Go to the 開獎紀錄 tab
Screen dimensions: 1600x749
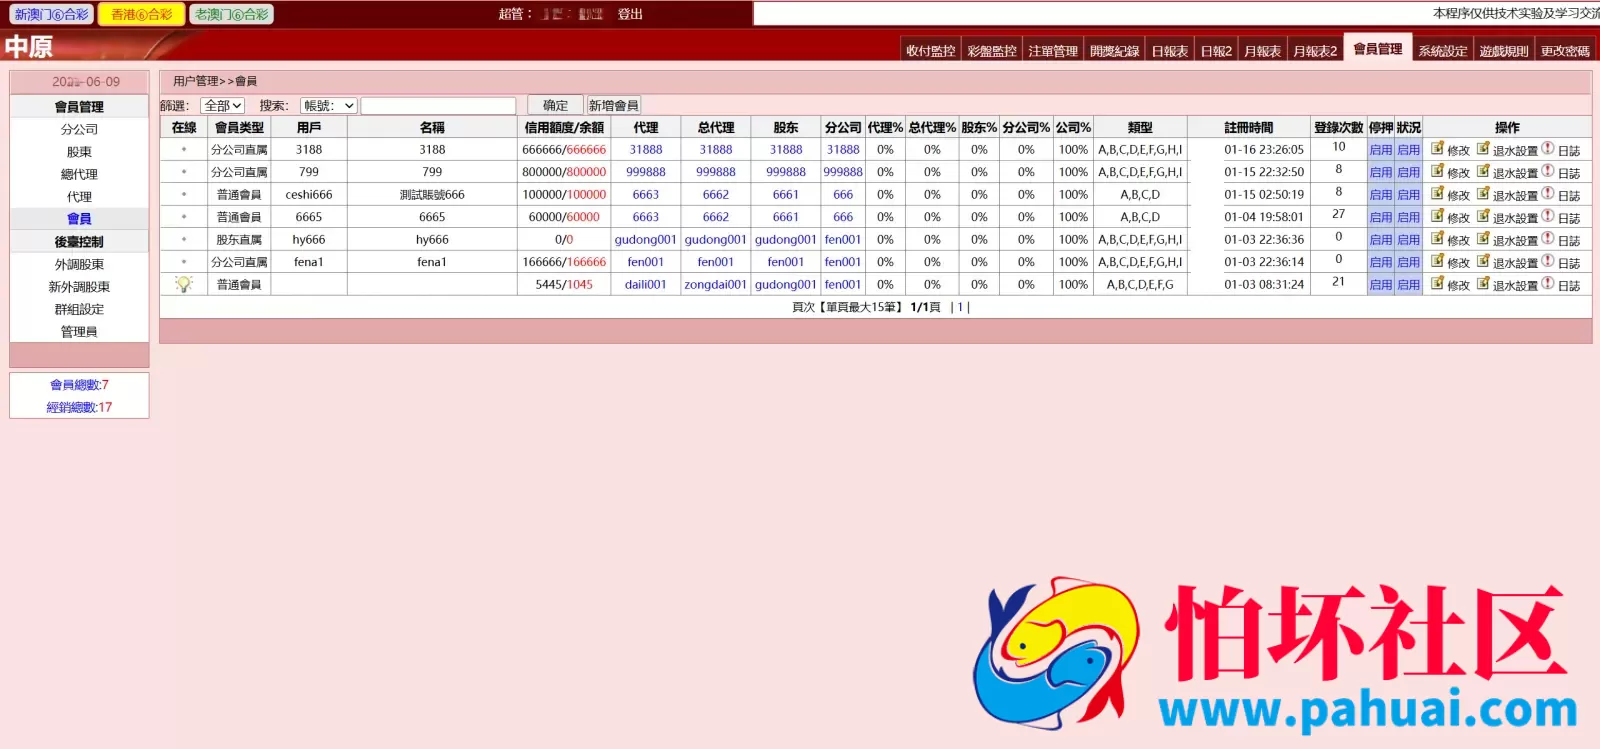coord(1115,51)
